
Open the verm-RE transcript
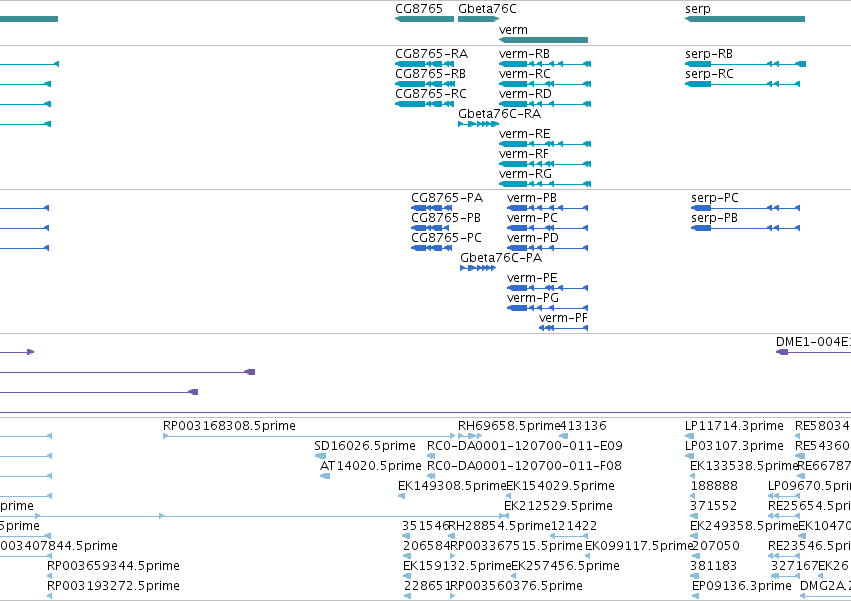545,144
